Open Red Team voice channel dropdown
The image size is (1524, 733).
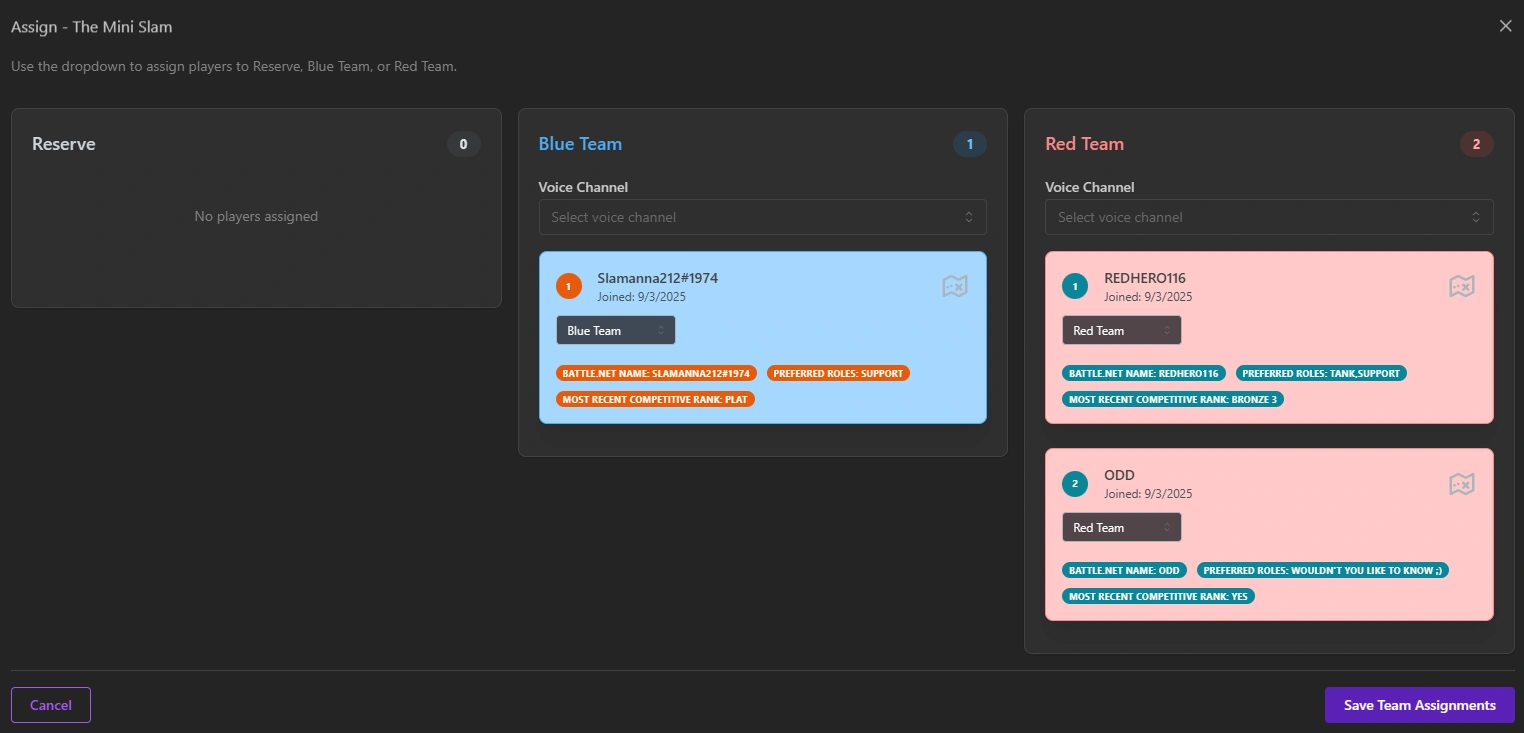1268,217
